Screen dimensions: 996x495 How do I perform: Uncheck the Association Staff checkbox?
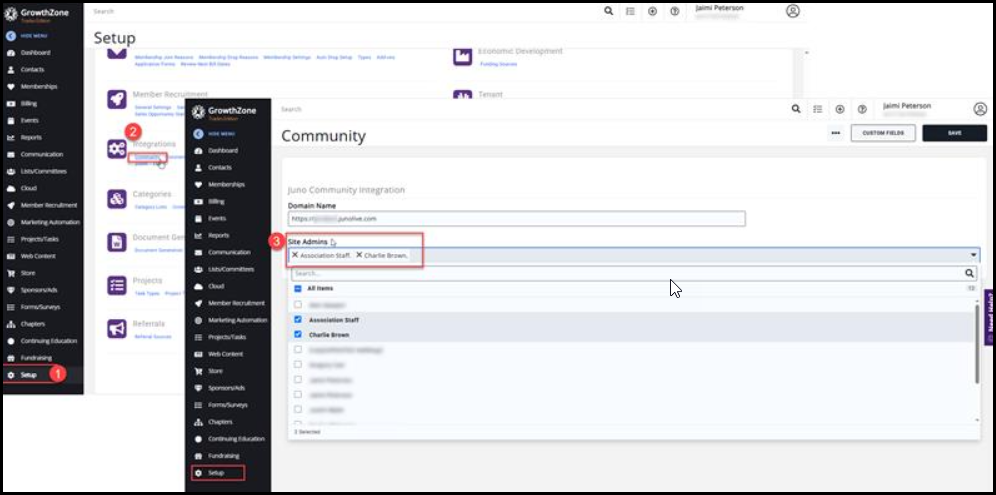[298, 320]
